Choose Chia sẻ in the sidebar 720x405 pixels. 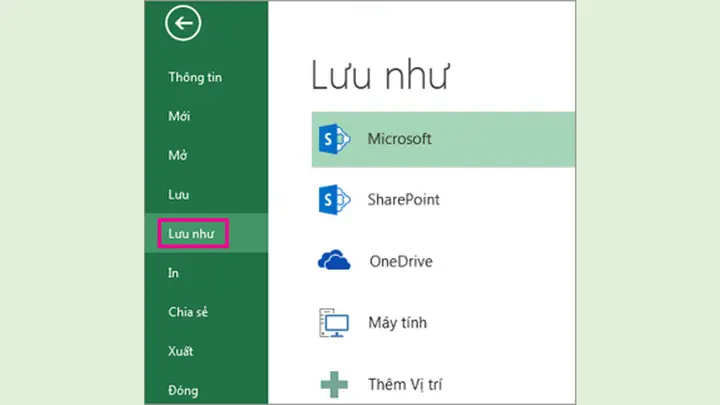coord(188,312)
